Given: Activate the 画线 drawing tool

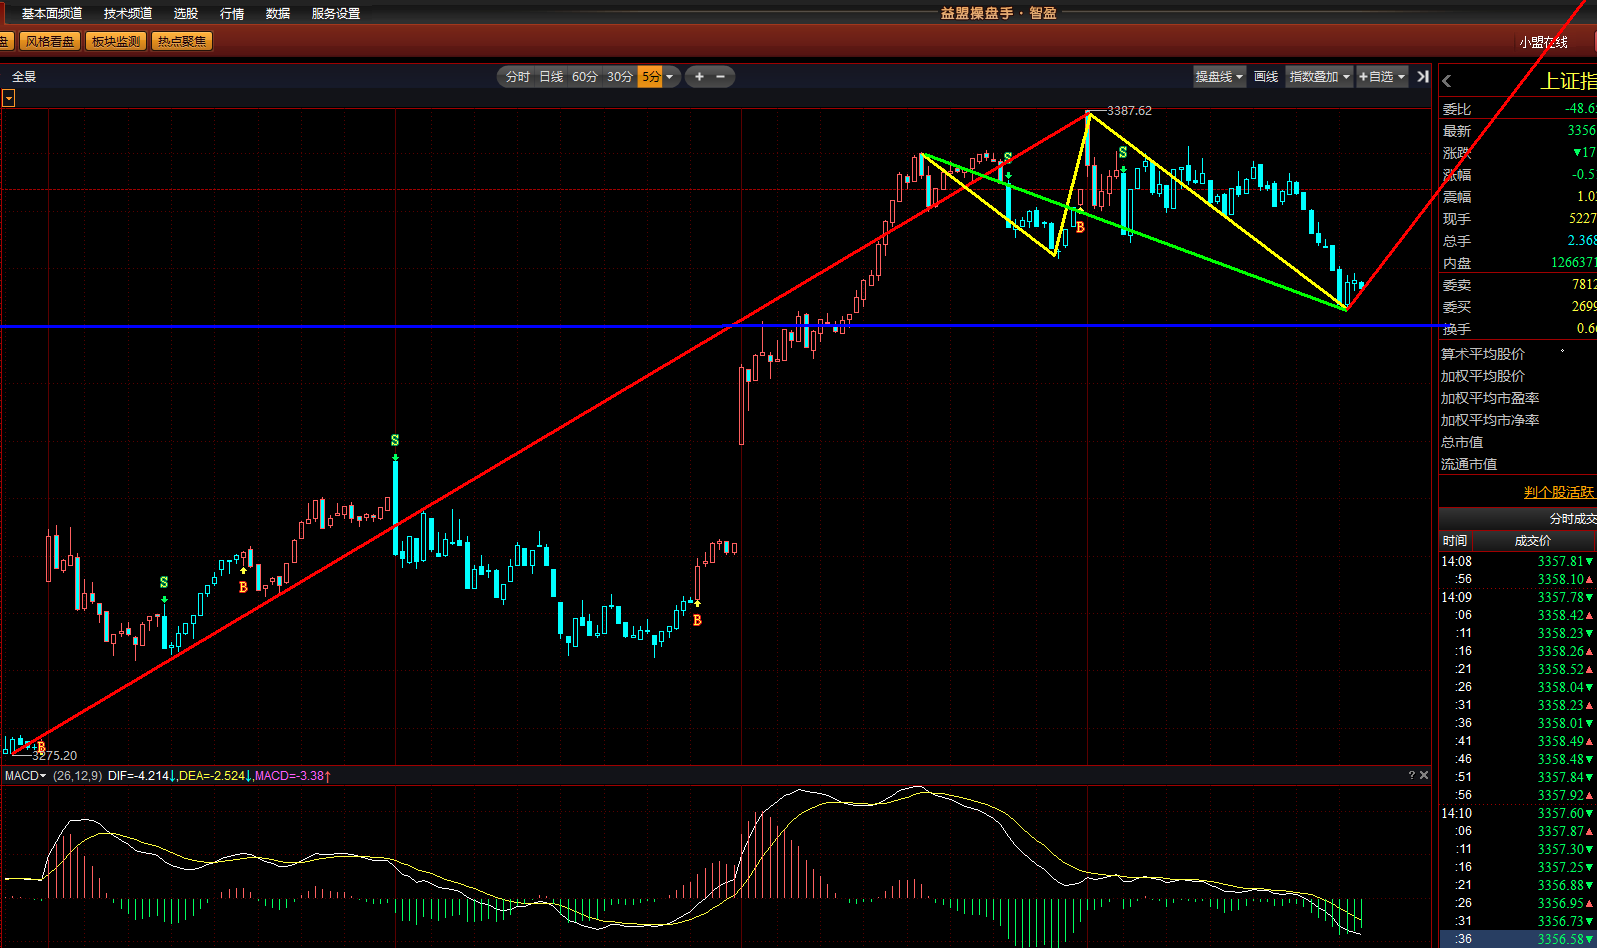Looking at the screenshot, I should click(1266, 76).
